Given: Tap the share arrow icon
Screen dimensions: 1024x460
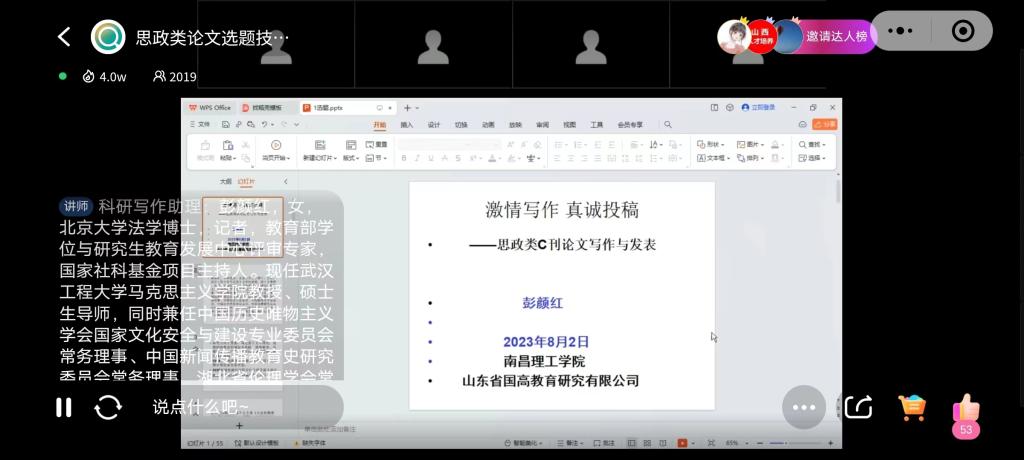Looking at the screenshot, I should point(858,407).
